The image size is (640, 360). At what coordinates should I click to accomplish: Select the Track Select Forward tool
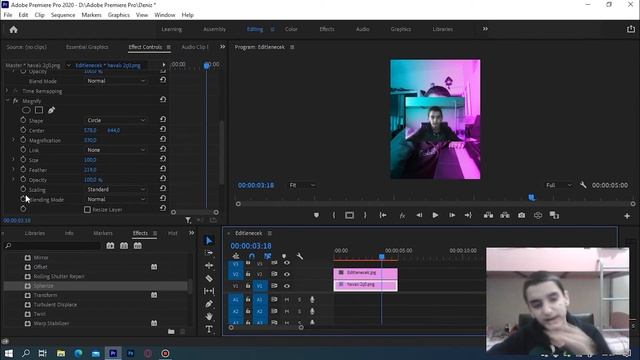(209, 253)
